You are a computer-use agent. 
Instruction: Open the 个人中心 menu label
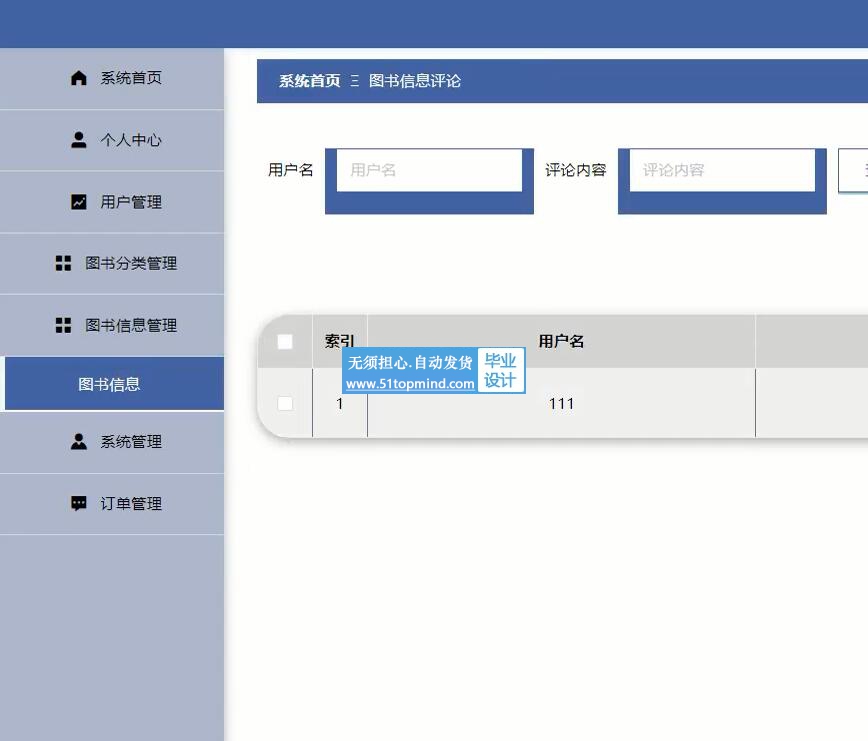[x=130, y=140]
